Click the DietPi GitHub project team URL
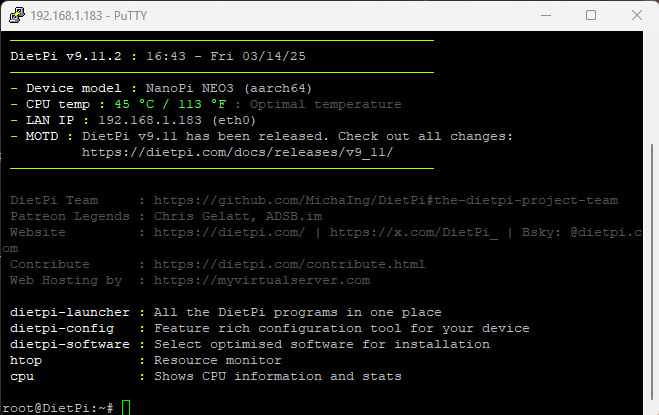The width and height of the screenshot is (659, 415). click(386, 200)
